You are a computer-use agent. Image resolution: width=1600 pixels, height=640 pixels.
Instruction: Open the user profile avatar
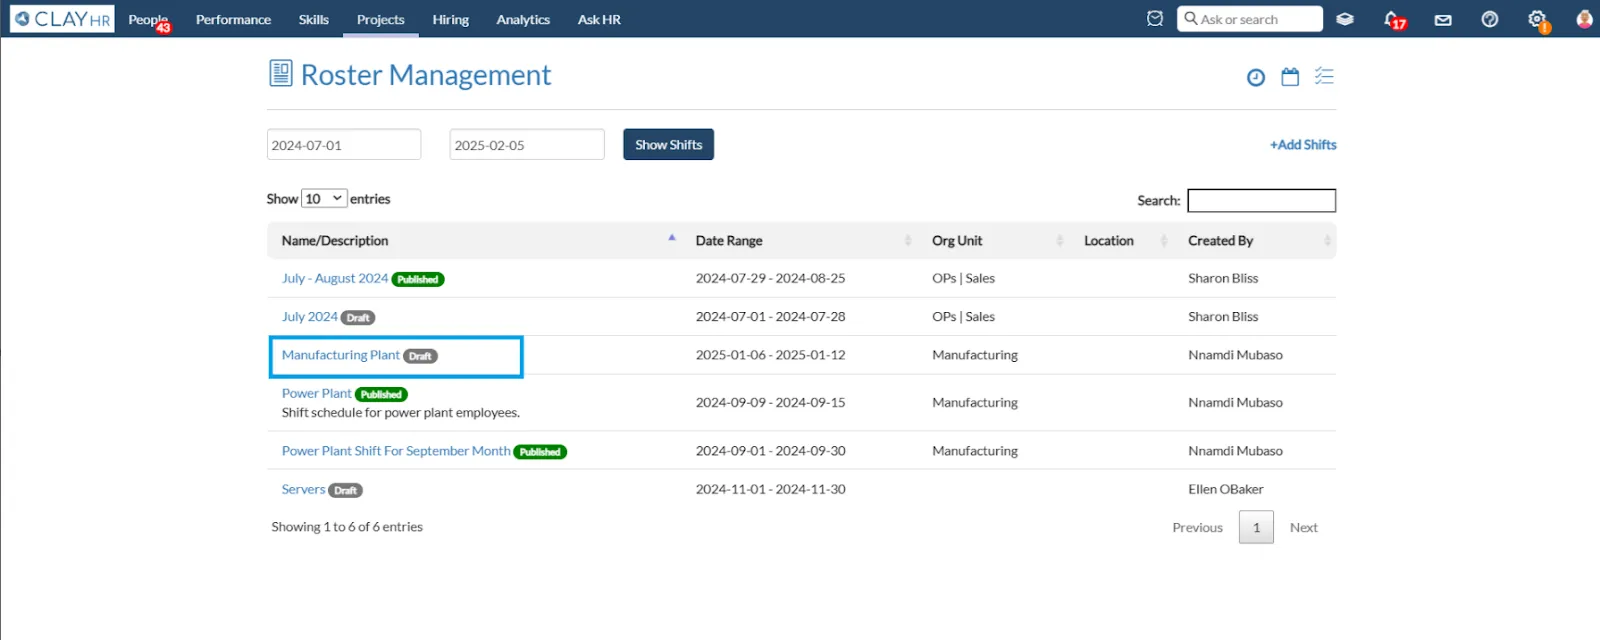point(1584,19)
